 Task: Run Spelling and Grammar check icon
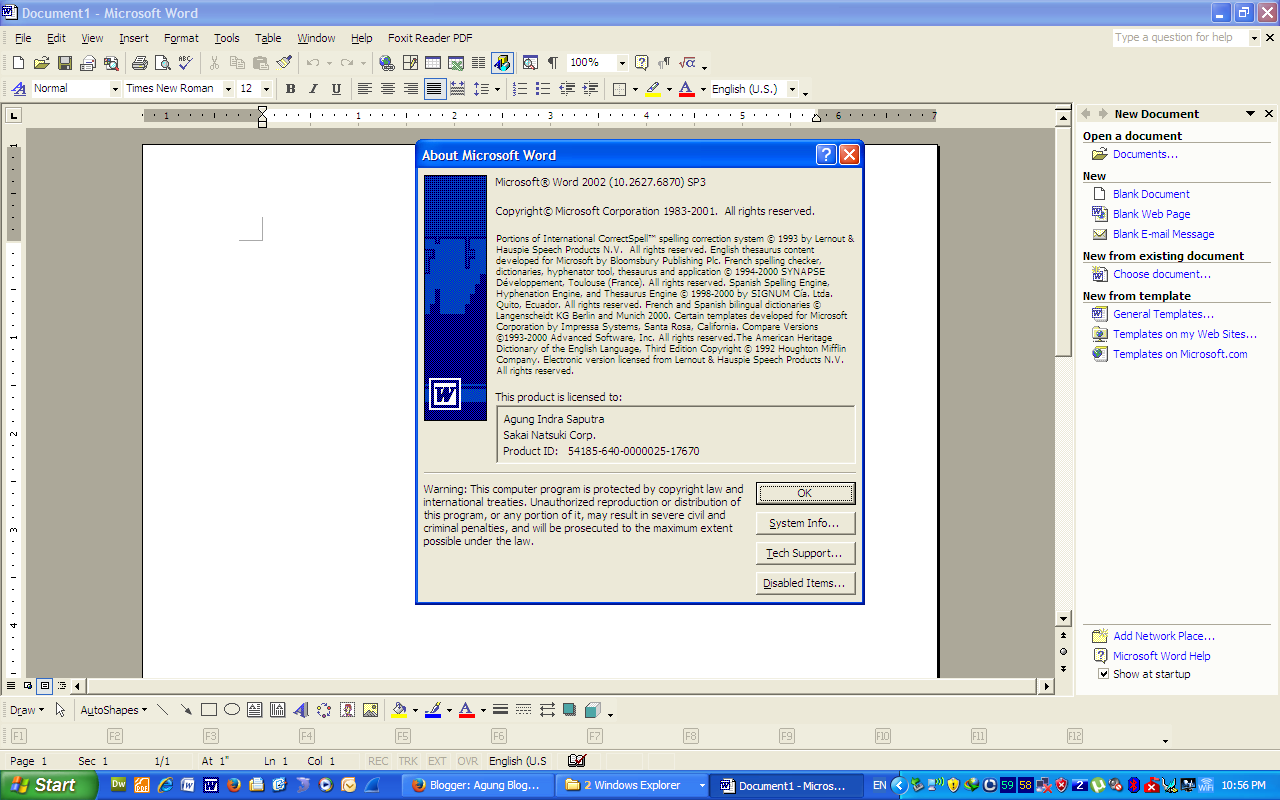tap(185, 63)
